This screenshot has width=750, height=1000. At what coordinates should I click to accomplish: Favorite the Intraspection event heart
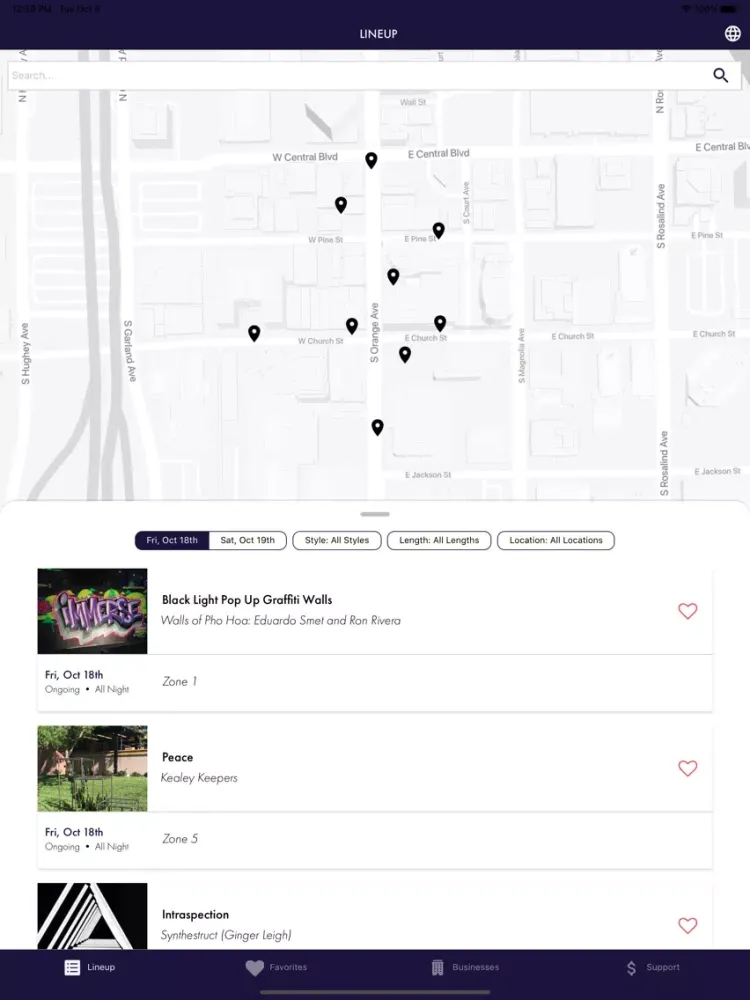click(688, 925)
